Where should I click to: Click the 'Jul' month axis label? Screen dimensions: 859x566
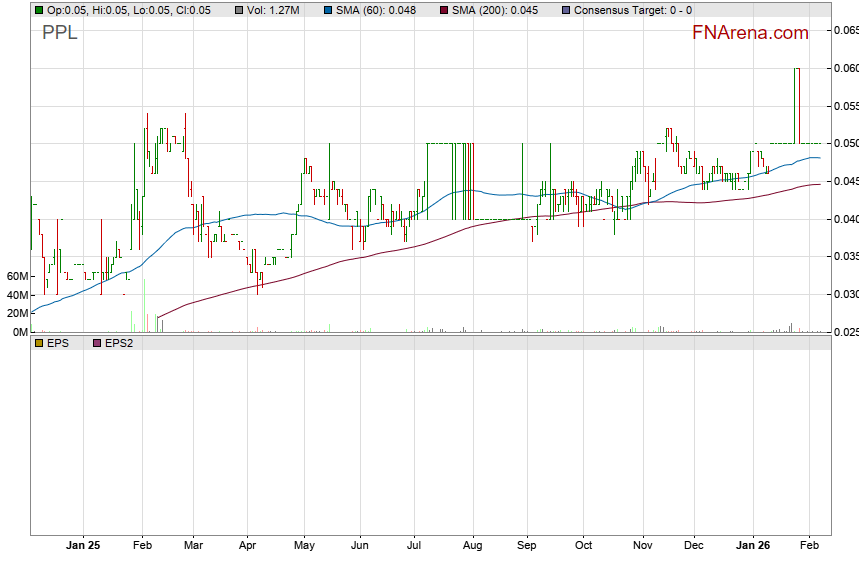click(414, 546)
